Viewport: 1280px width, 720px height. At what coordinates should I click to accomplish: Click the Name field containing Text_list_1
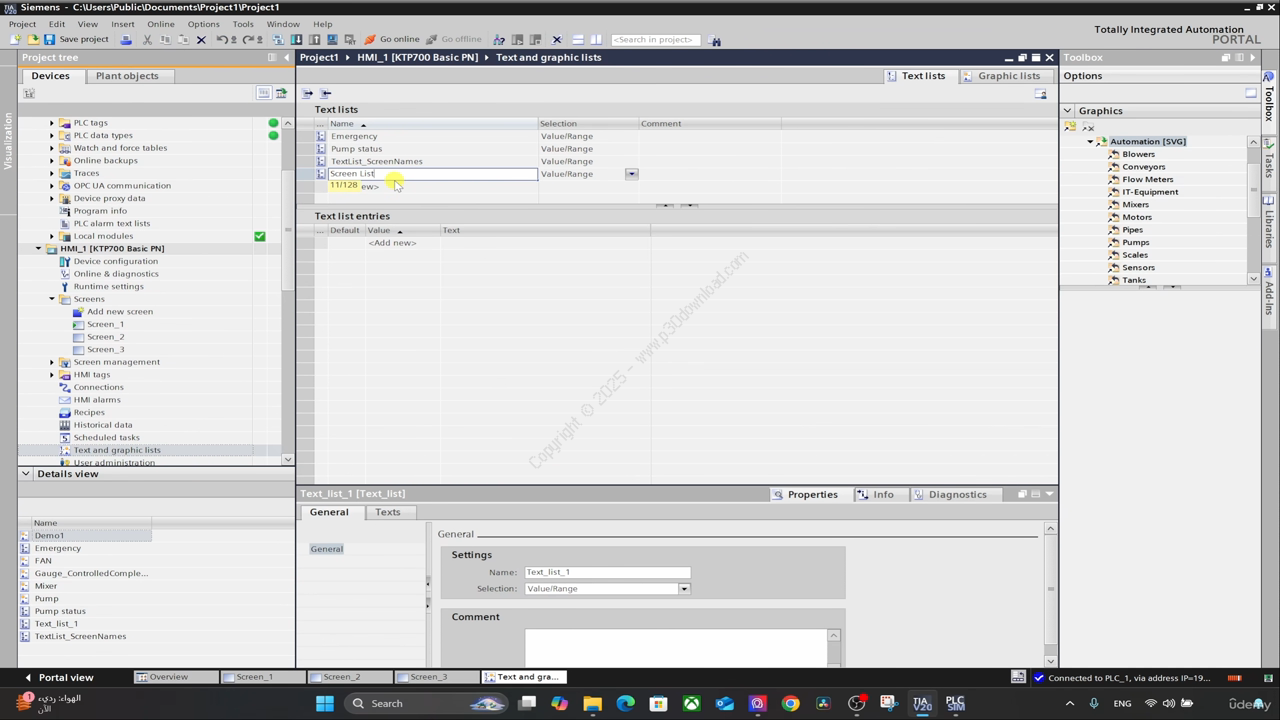tap(607, 572)
